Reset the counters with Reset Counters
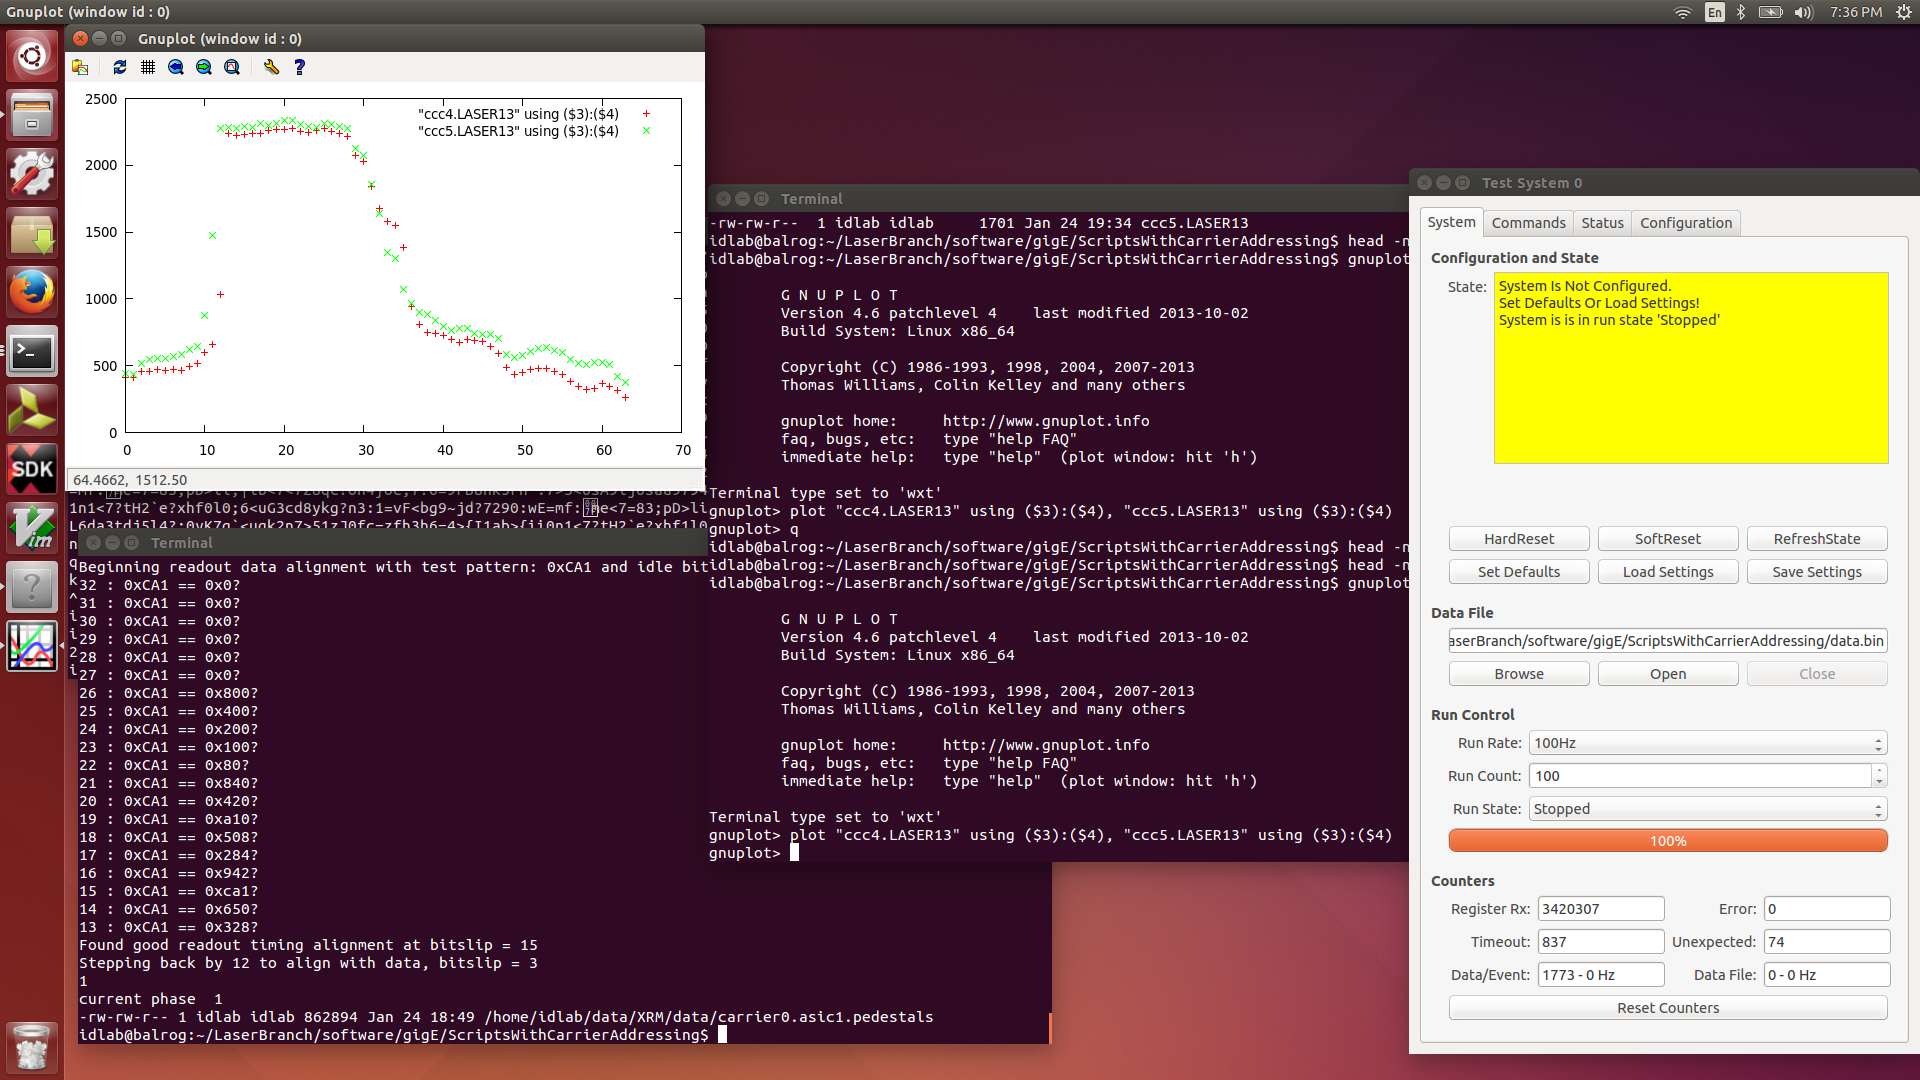Viewport: 1920px width, 1080px height. coord(1668,1008)
